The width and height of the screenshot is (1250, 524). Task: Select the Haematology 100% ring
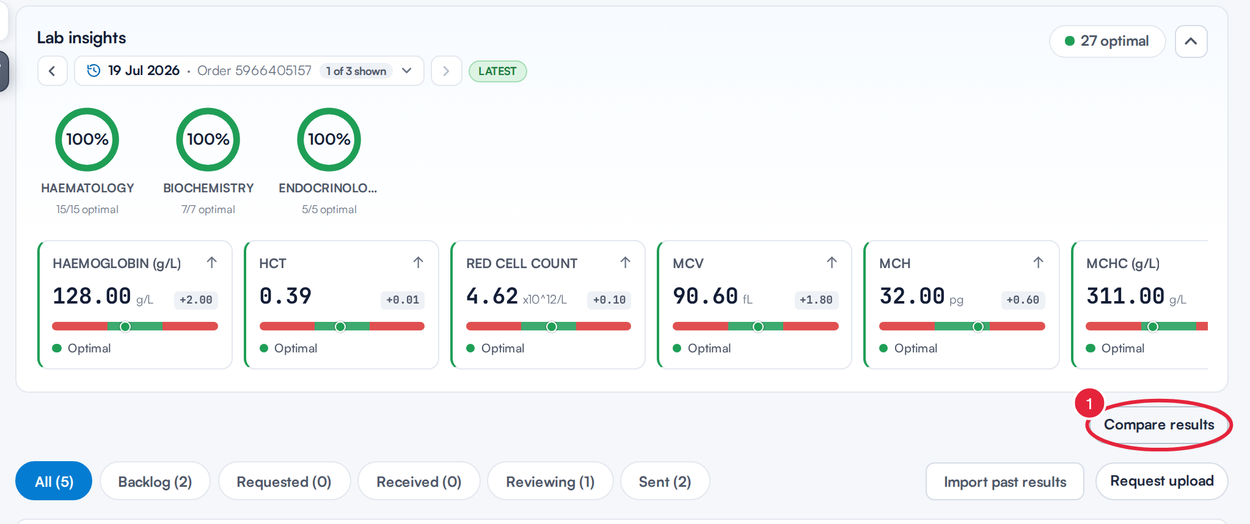point(87,139)
